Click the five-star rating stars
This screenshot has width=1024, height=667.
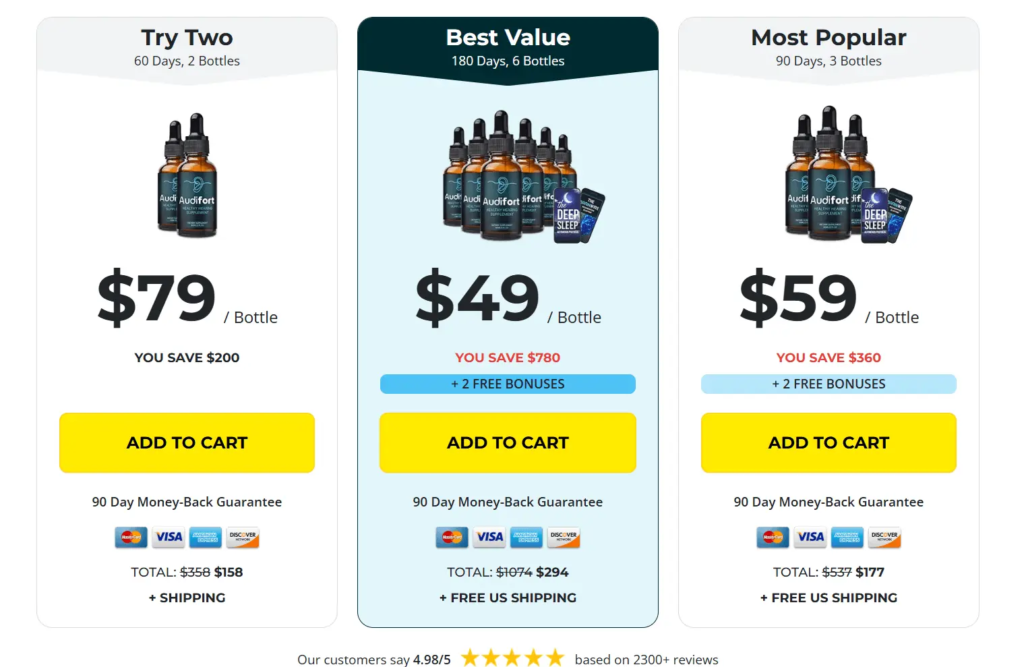click(x=512, y=658)
